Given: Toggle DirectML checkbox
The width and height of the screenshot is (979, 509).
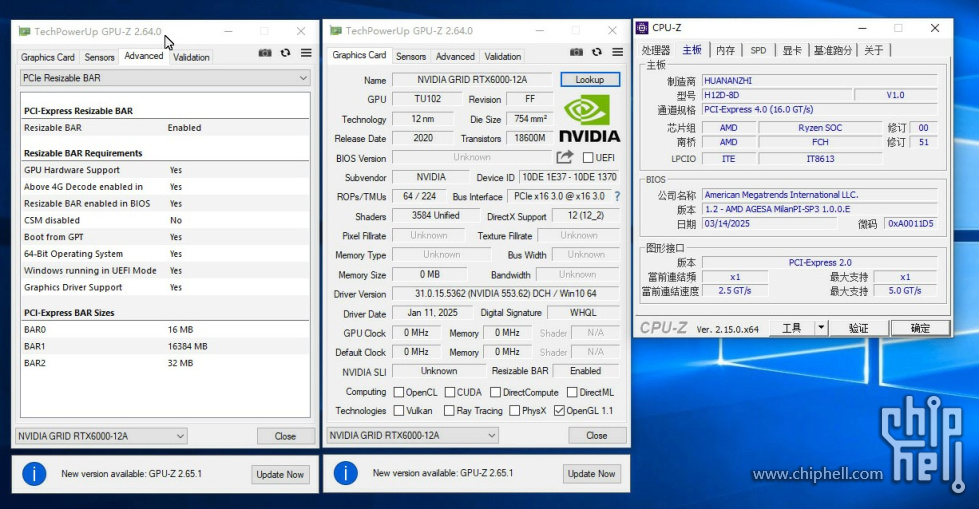Looking at the screenshot, I should (x=572, y=392).
